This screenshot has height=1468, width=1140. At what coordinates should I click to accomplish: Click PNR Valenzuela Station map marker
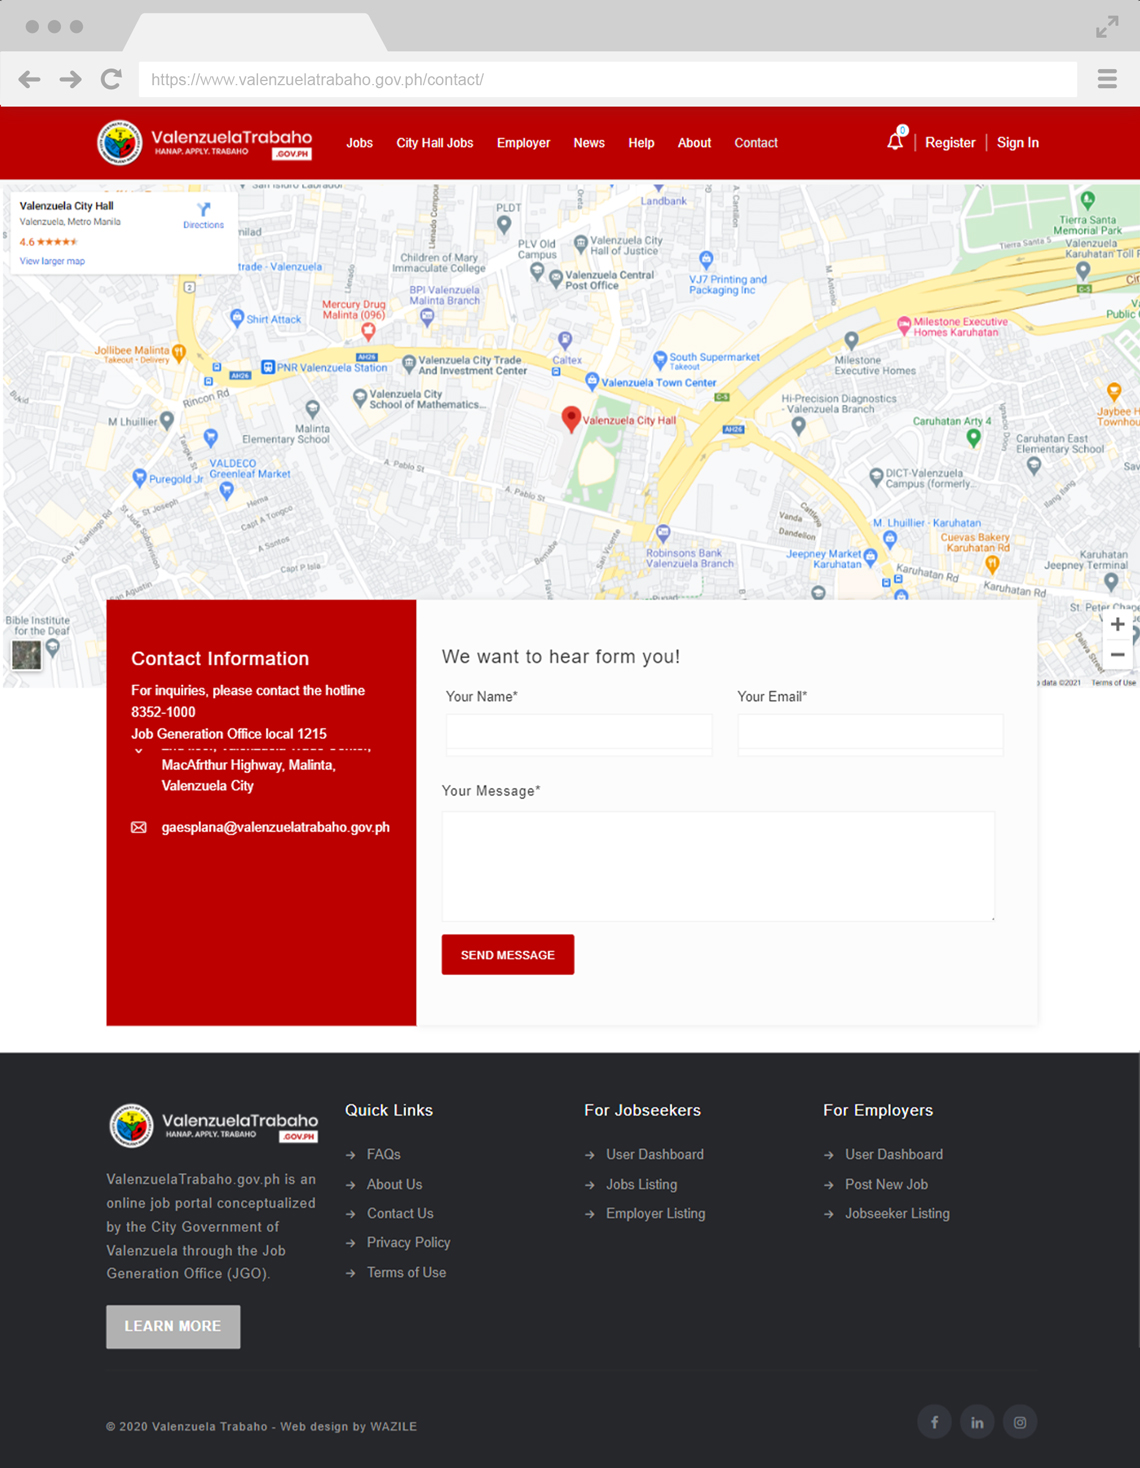tap(268, 367)
